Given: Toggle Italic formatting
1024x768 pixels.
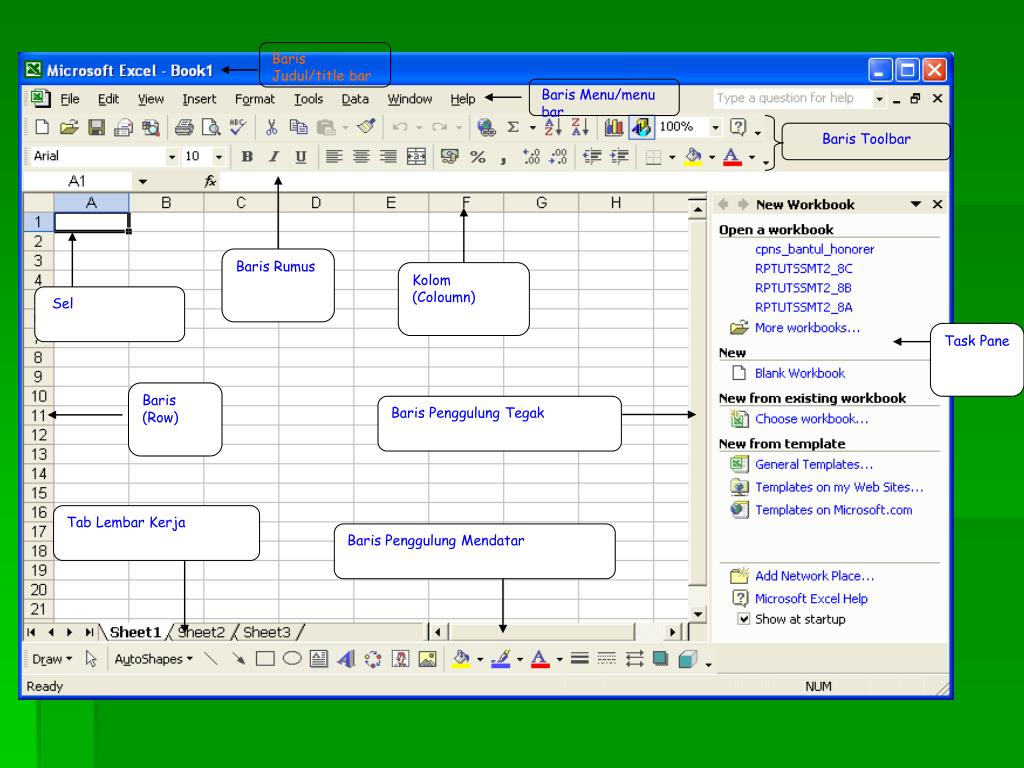Looking at the screenshot, I should [x=274, y=156].
